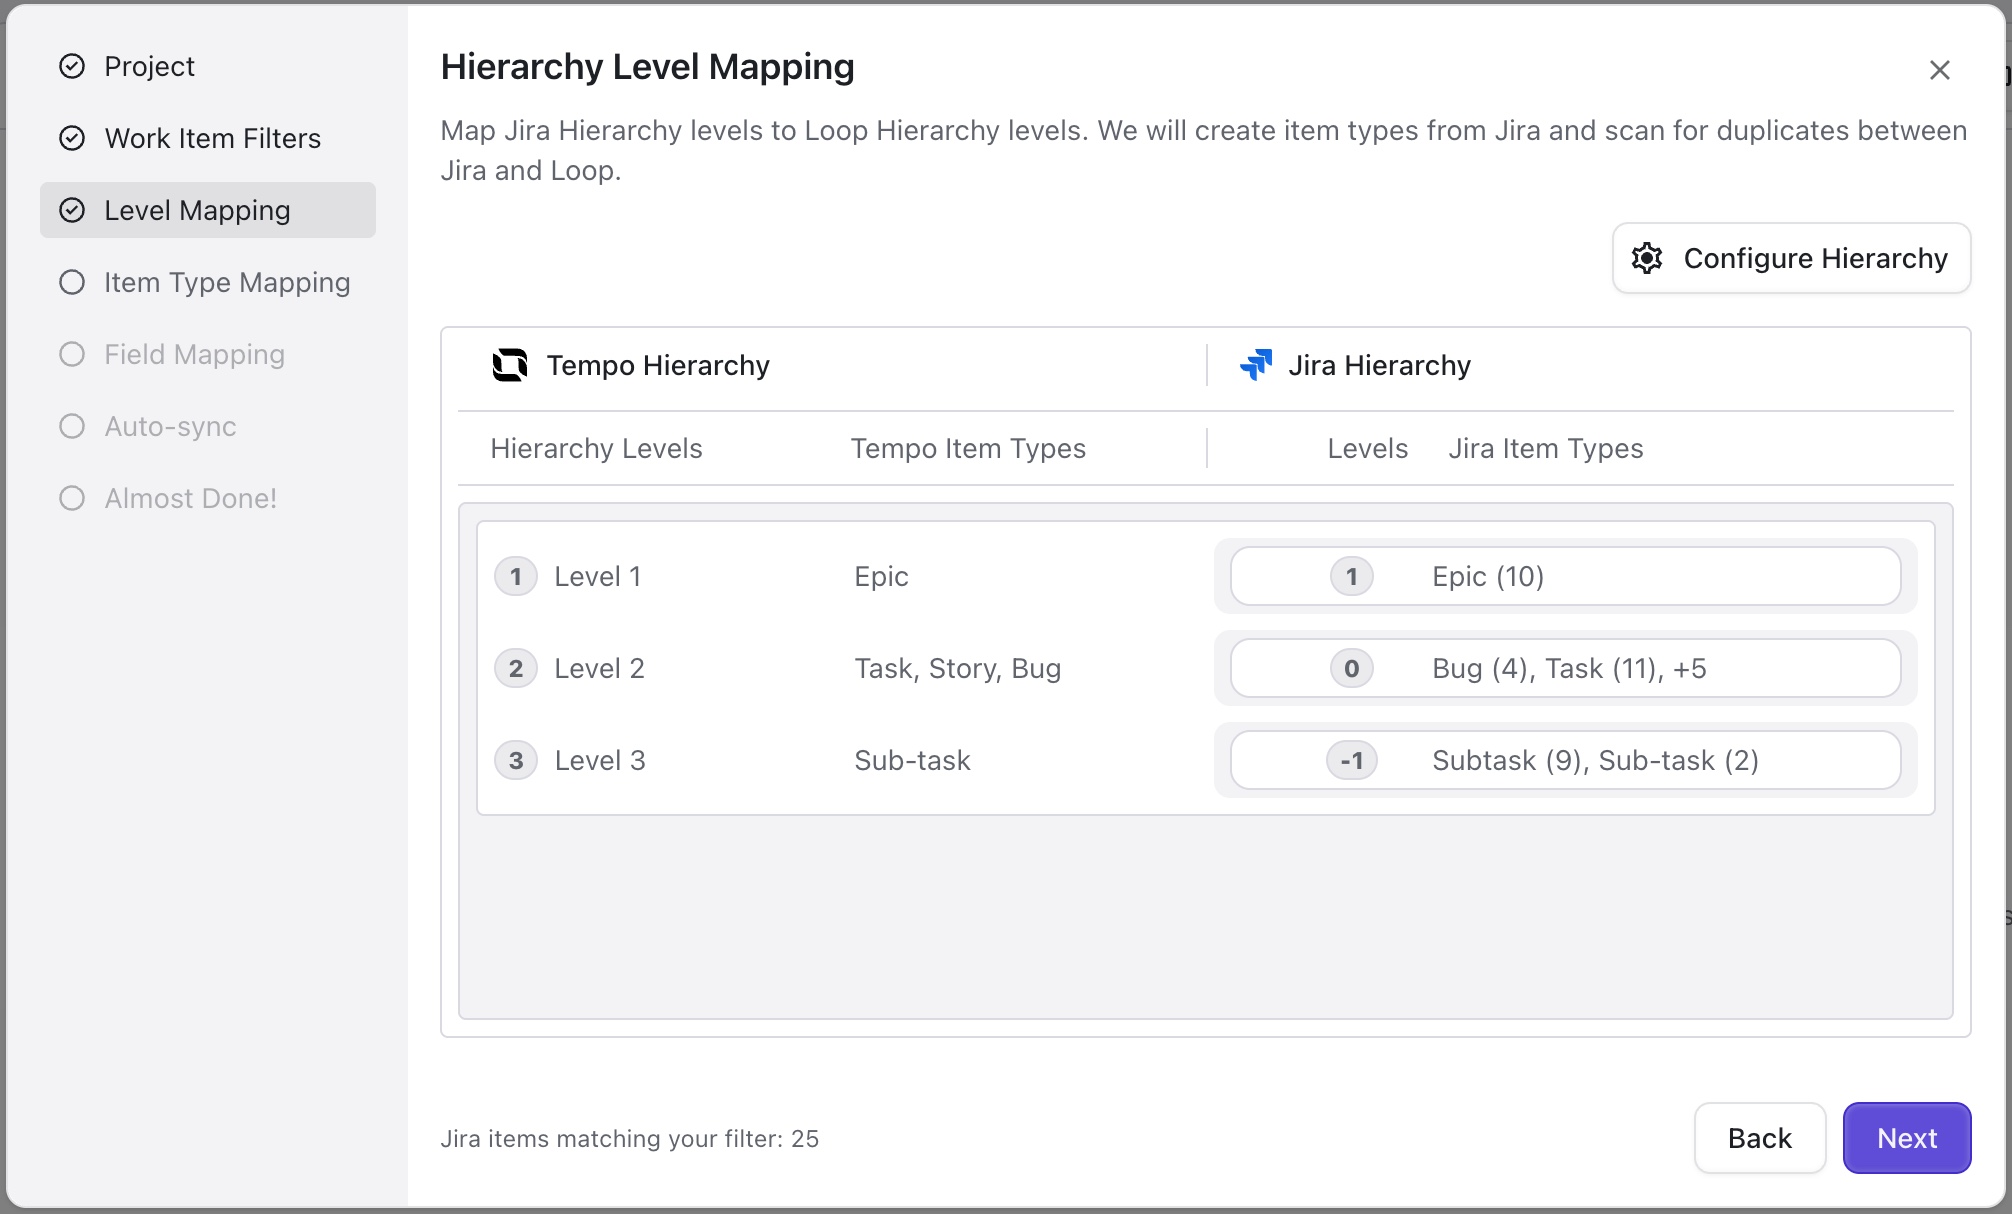Screen dimensions: 2012x1214
Task: Click the Level 1 number badge
Action: click(516, 576)
